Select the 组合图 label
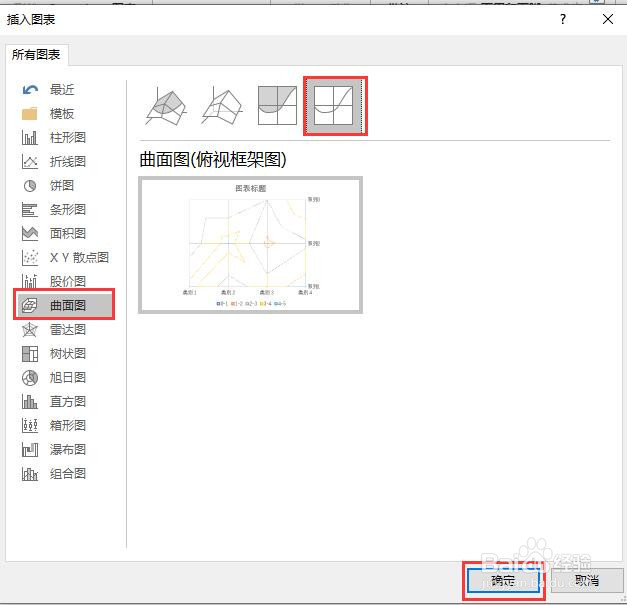This screenshot has width=627, height=605. (68, 474)
